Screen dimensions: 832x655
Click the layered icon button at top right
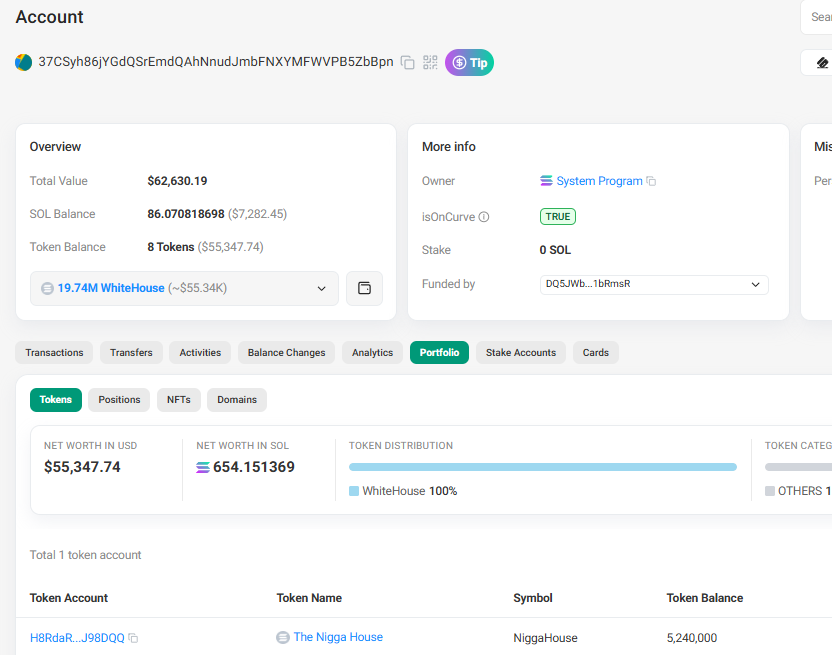[821, 63]
